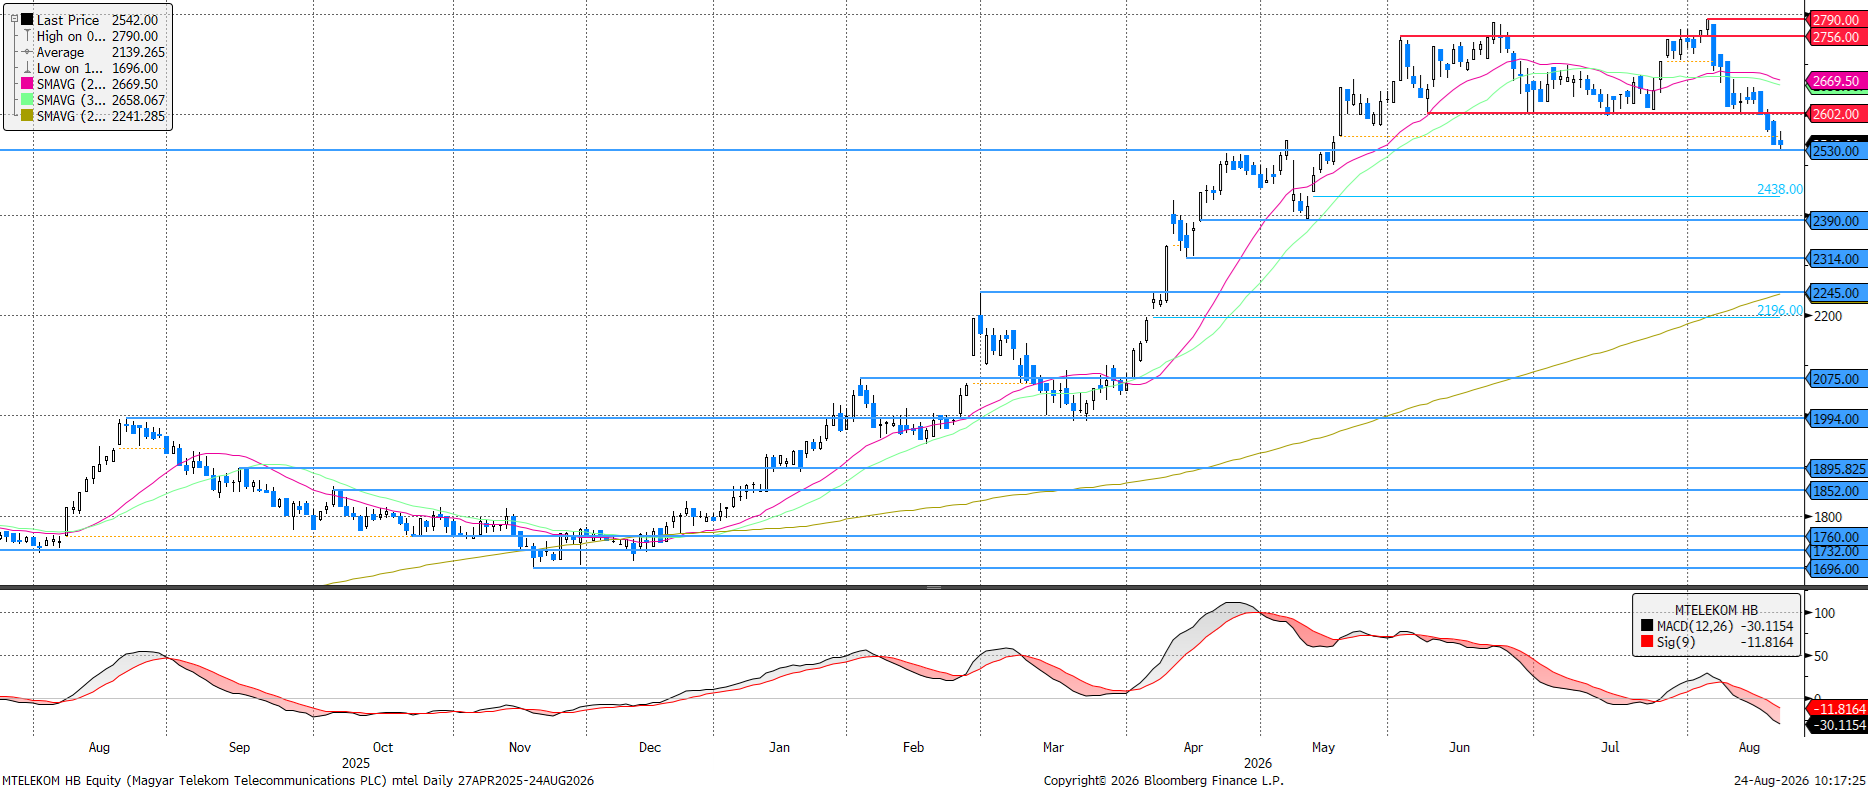Click the red -11.8164 signal axis tag
Viewport: 1868px width, 789px height.
pos(1838,709)
